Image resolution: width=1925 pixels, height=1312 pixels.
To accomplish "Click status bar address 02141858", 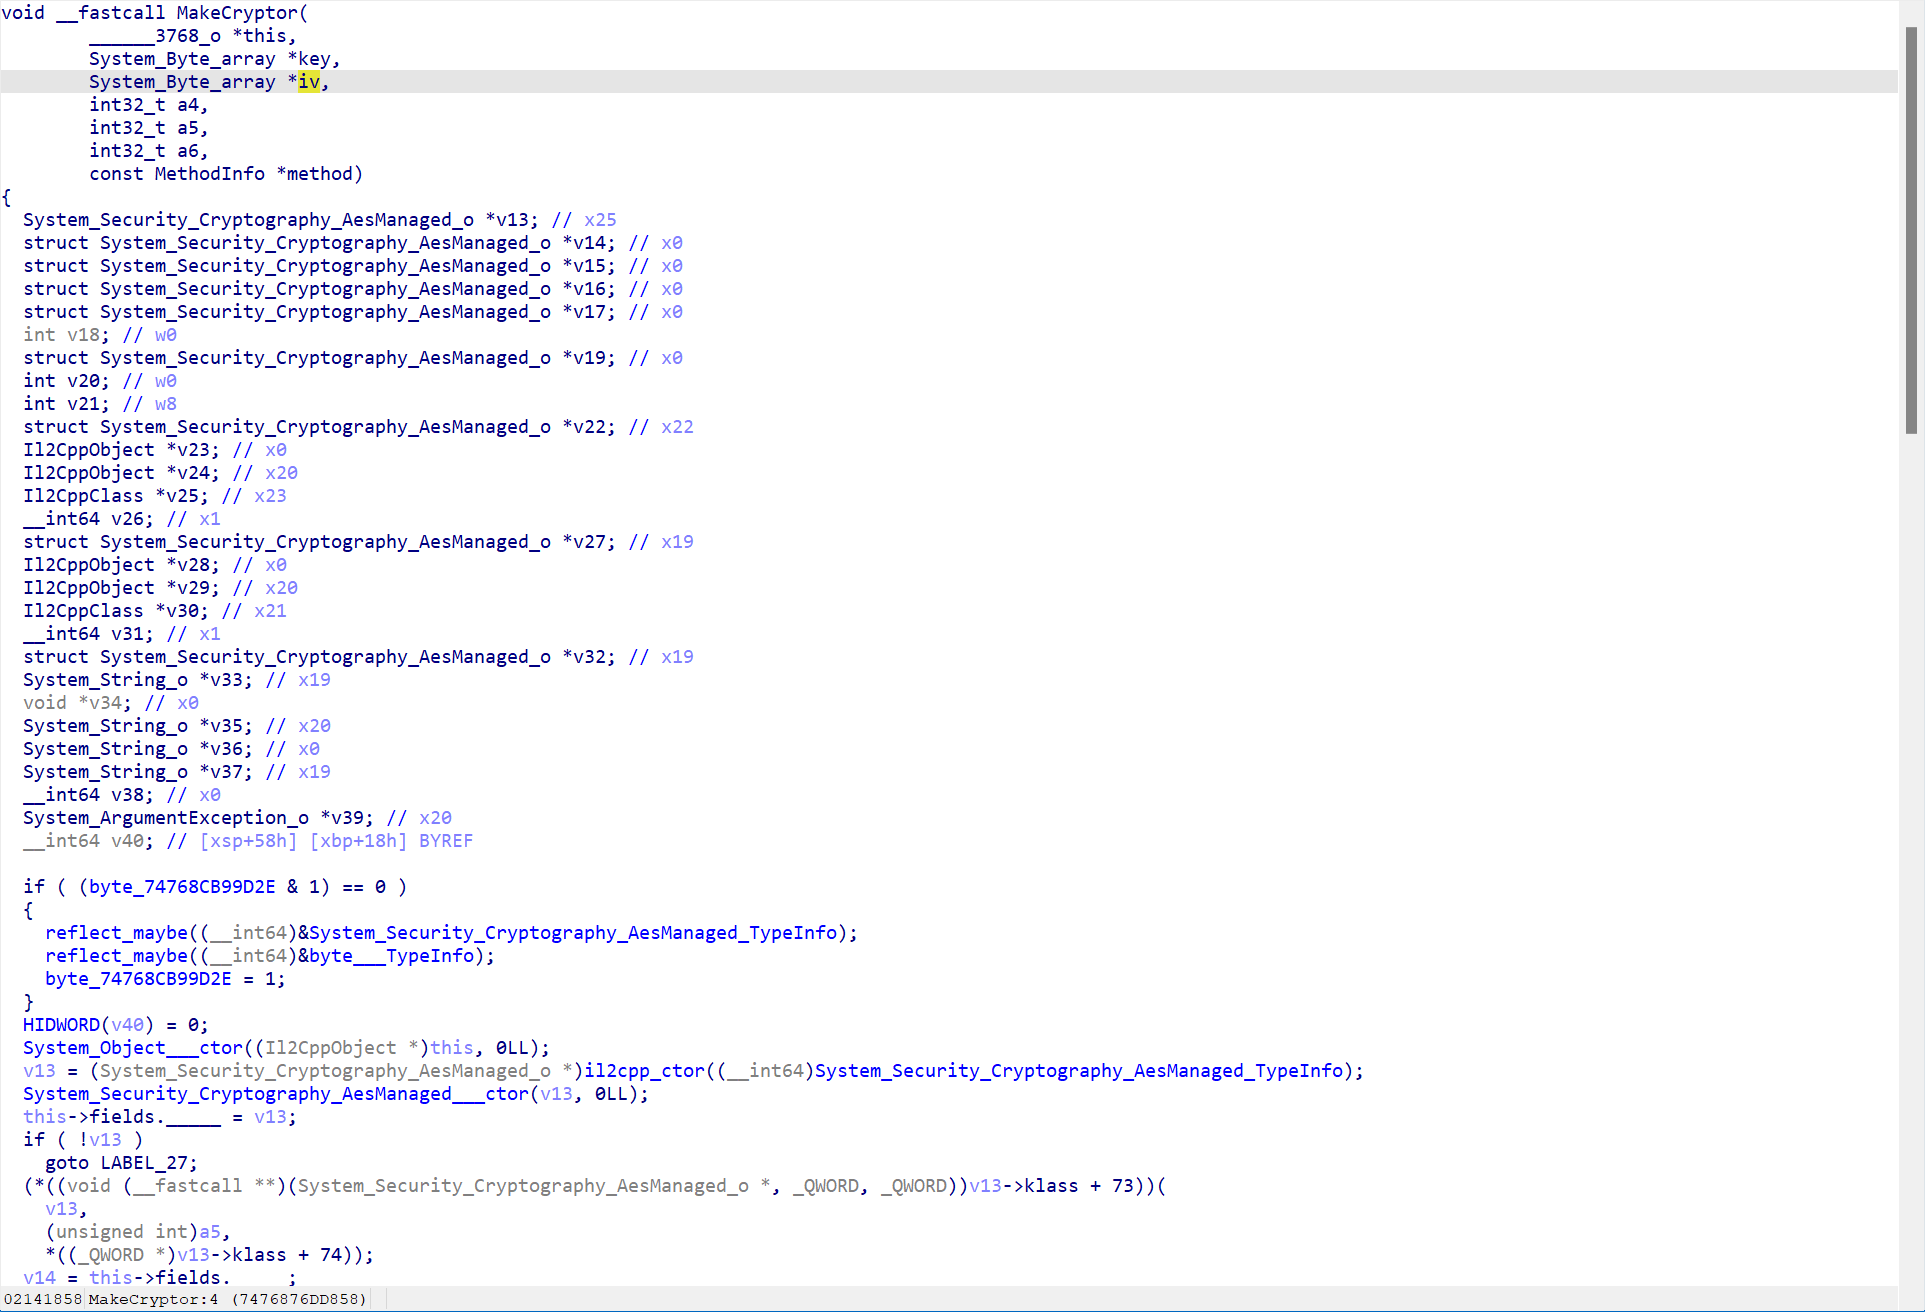I will tap(43, 1299).
